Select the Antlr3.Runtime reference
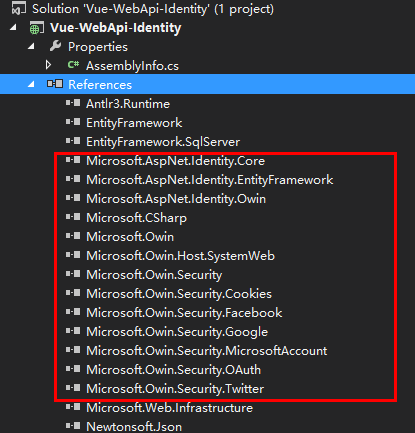 pyautogui.click(x=128, y=104)
